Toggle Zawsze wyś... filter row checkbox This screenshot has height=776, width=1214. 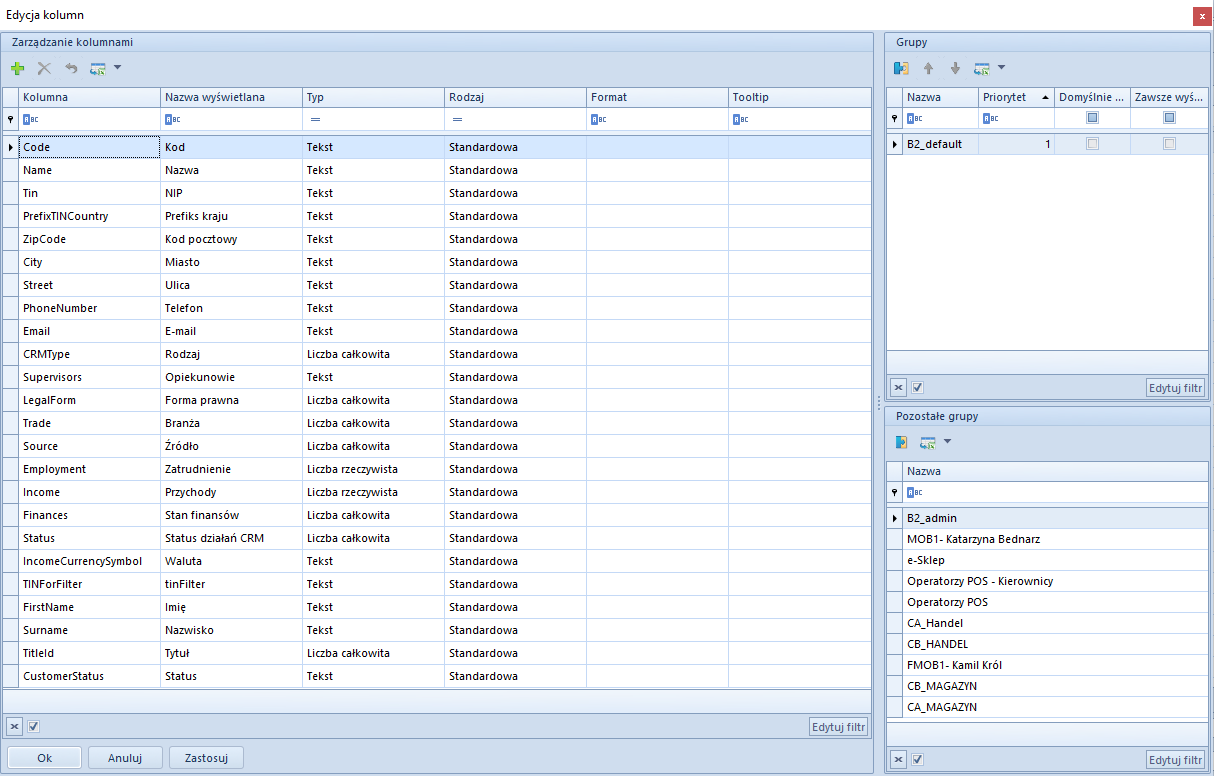coord(1169,118)
